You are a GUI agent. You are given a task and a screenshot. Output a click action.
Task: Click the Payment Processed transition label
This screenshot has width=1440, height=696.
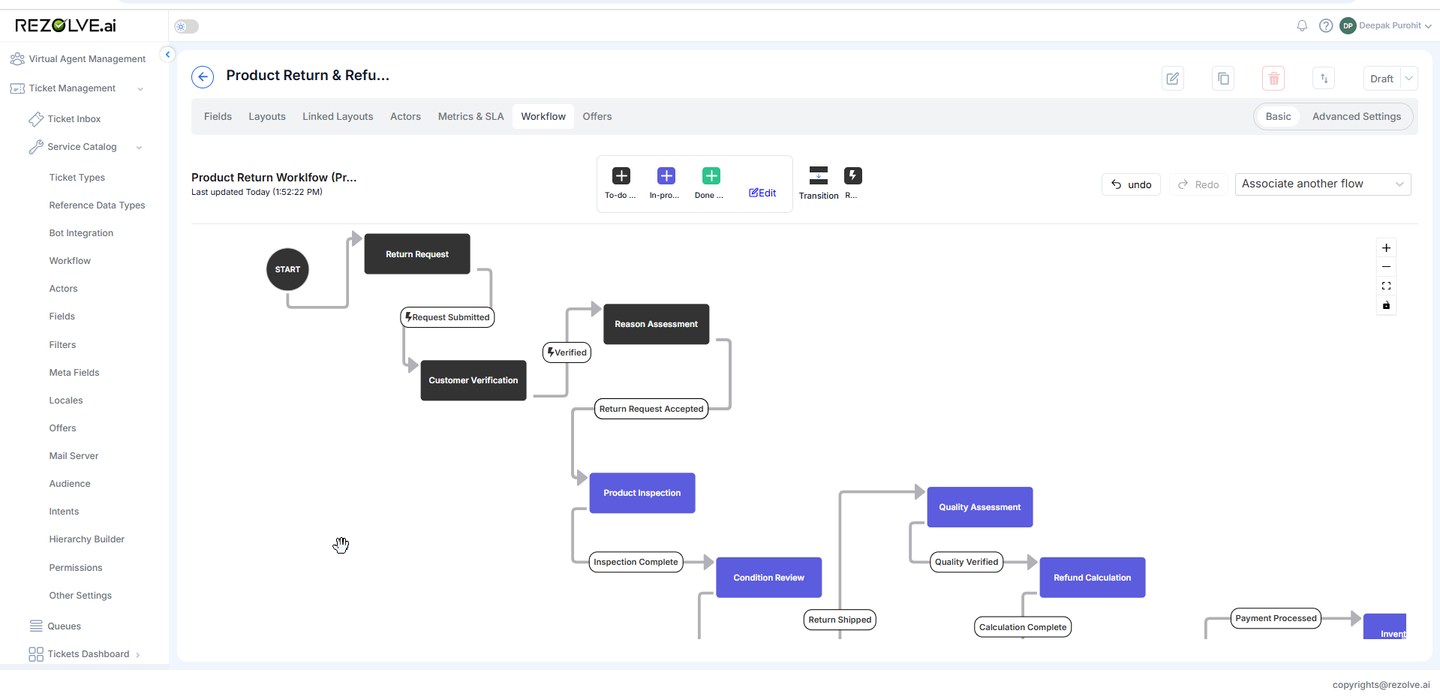pos(1276,618)
